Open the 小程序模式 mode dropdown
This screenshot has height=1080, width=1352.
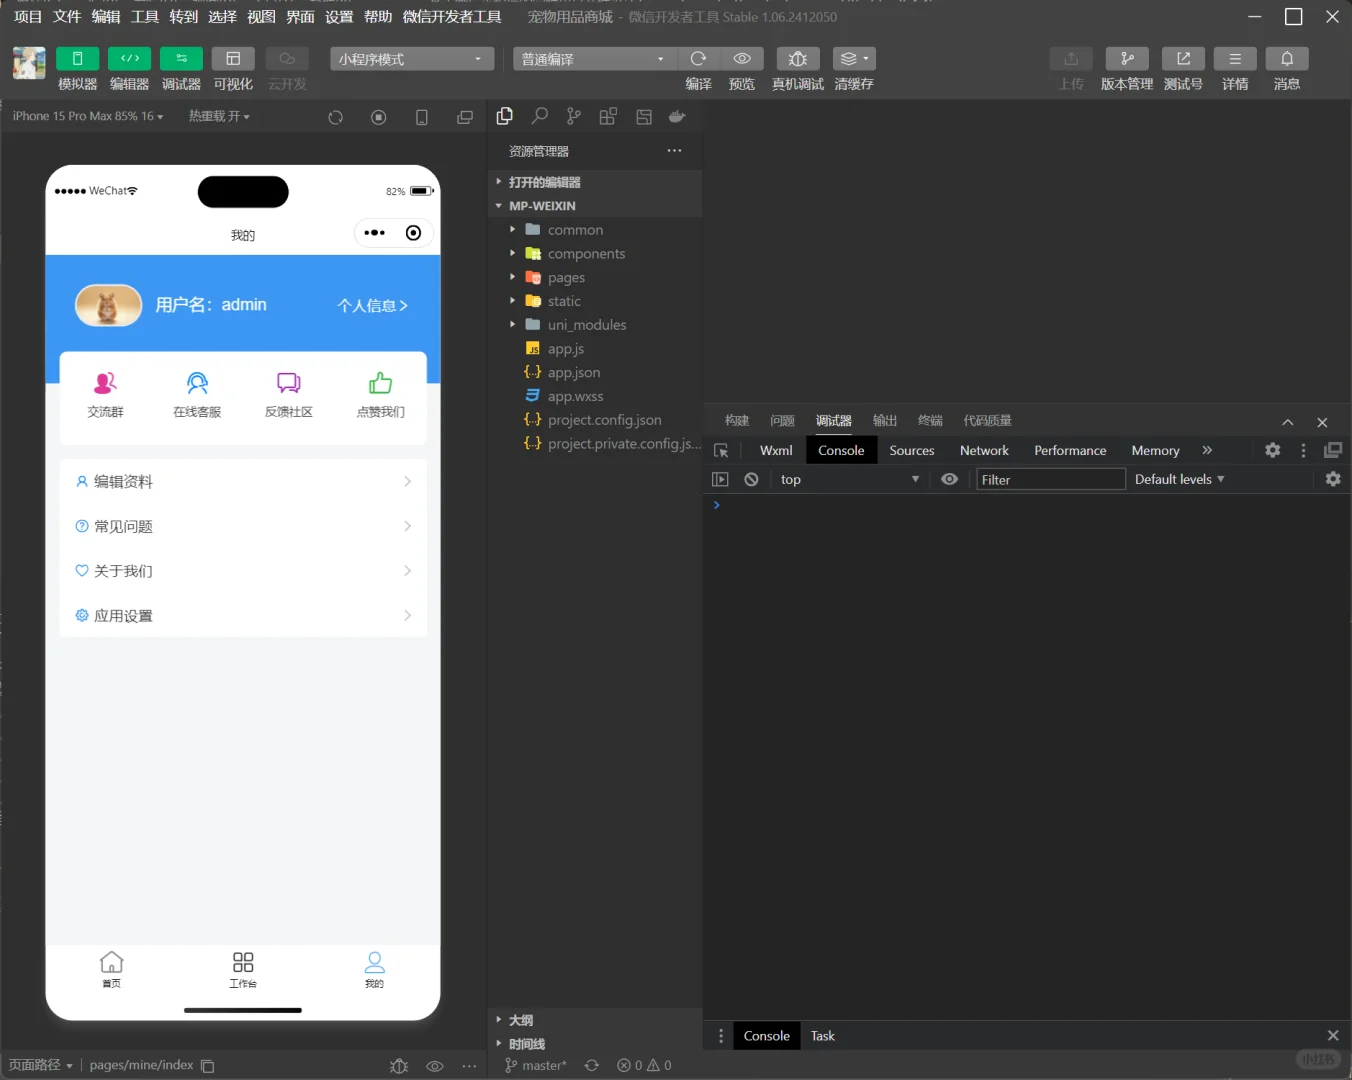tap(412, 59)
